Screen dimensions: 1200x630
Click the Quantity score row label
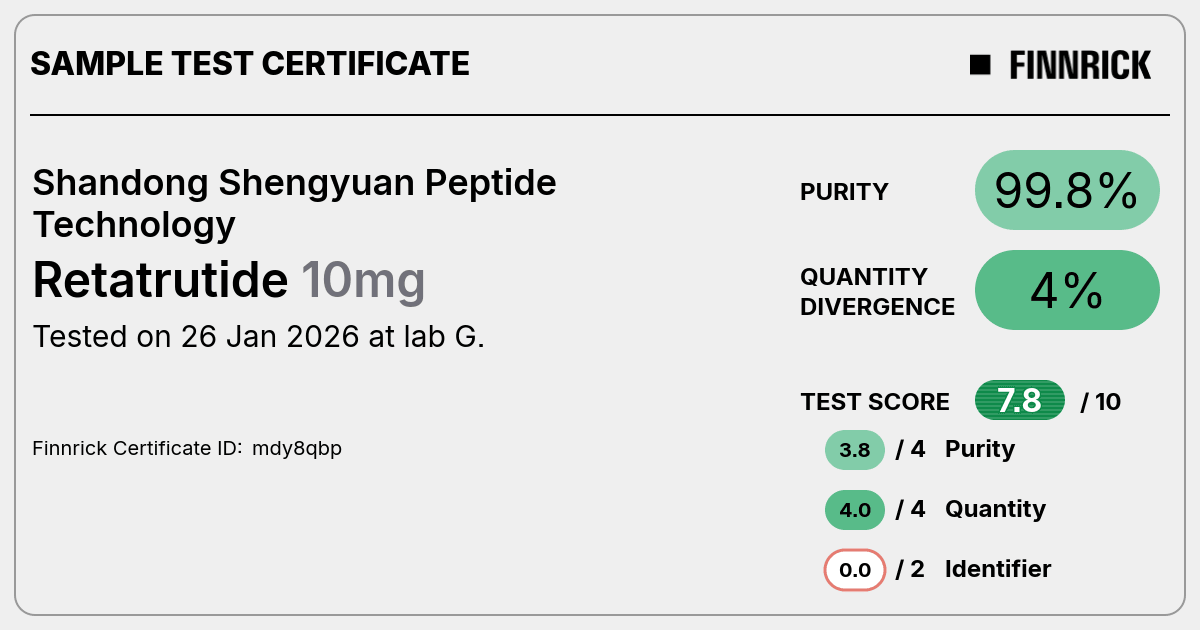tap(995, 509)
